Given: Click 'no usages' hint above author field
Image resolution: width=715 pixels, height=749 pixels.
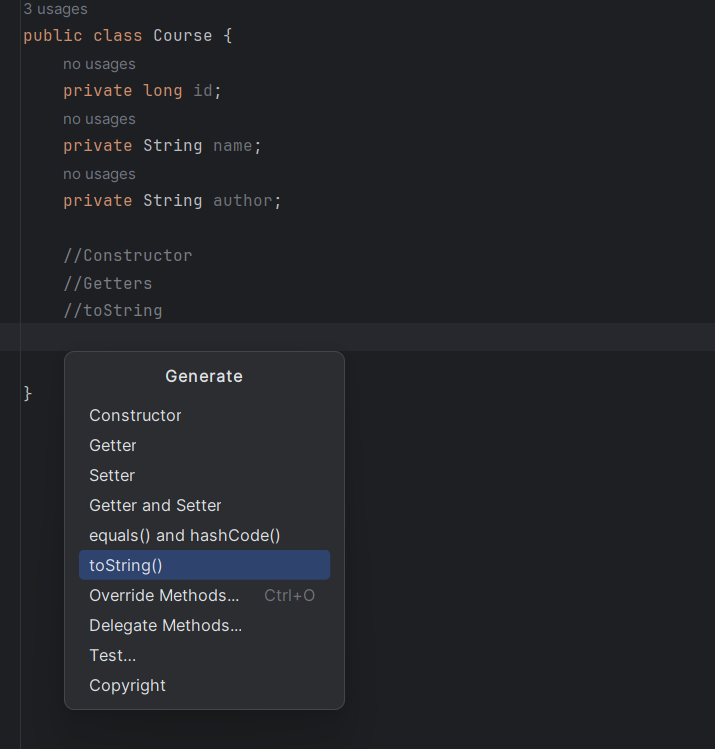Looking at the screenshot, I should tap(99, 173).
